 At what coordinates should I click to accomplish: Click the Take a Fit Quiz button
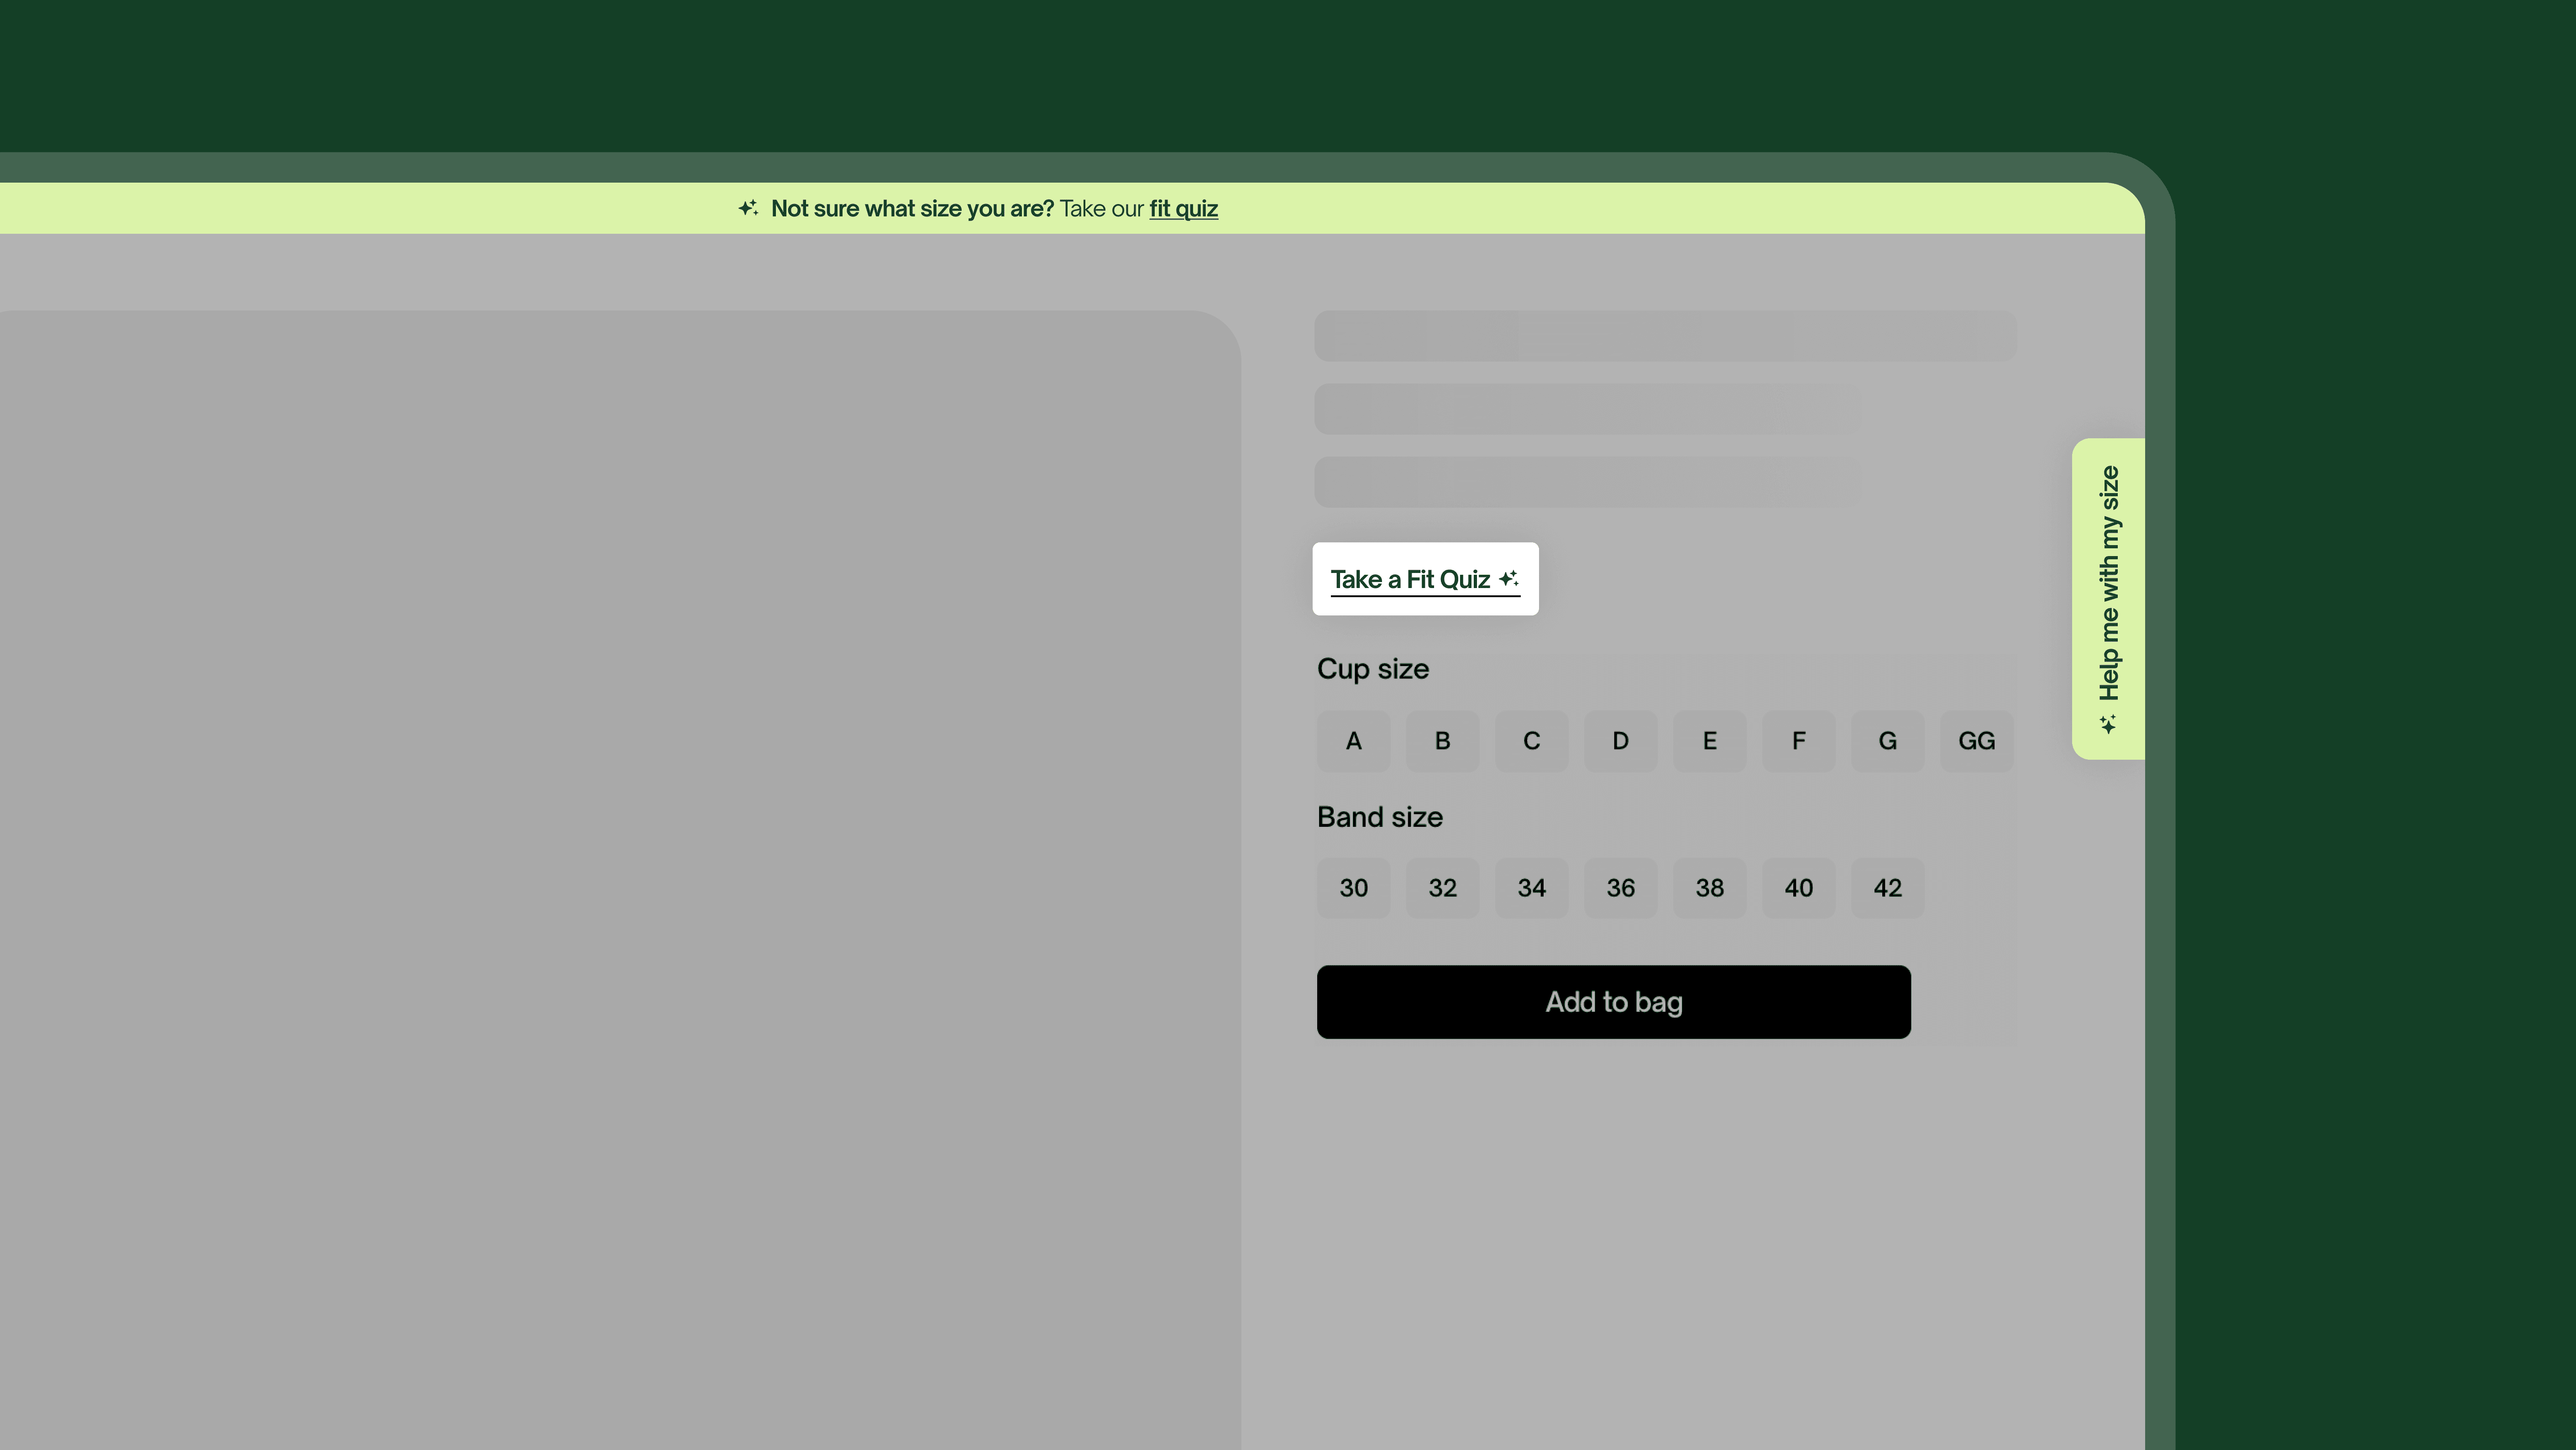point(1425,579)
